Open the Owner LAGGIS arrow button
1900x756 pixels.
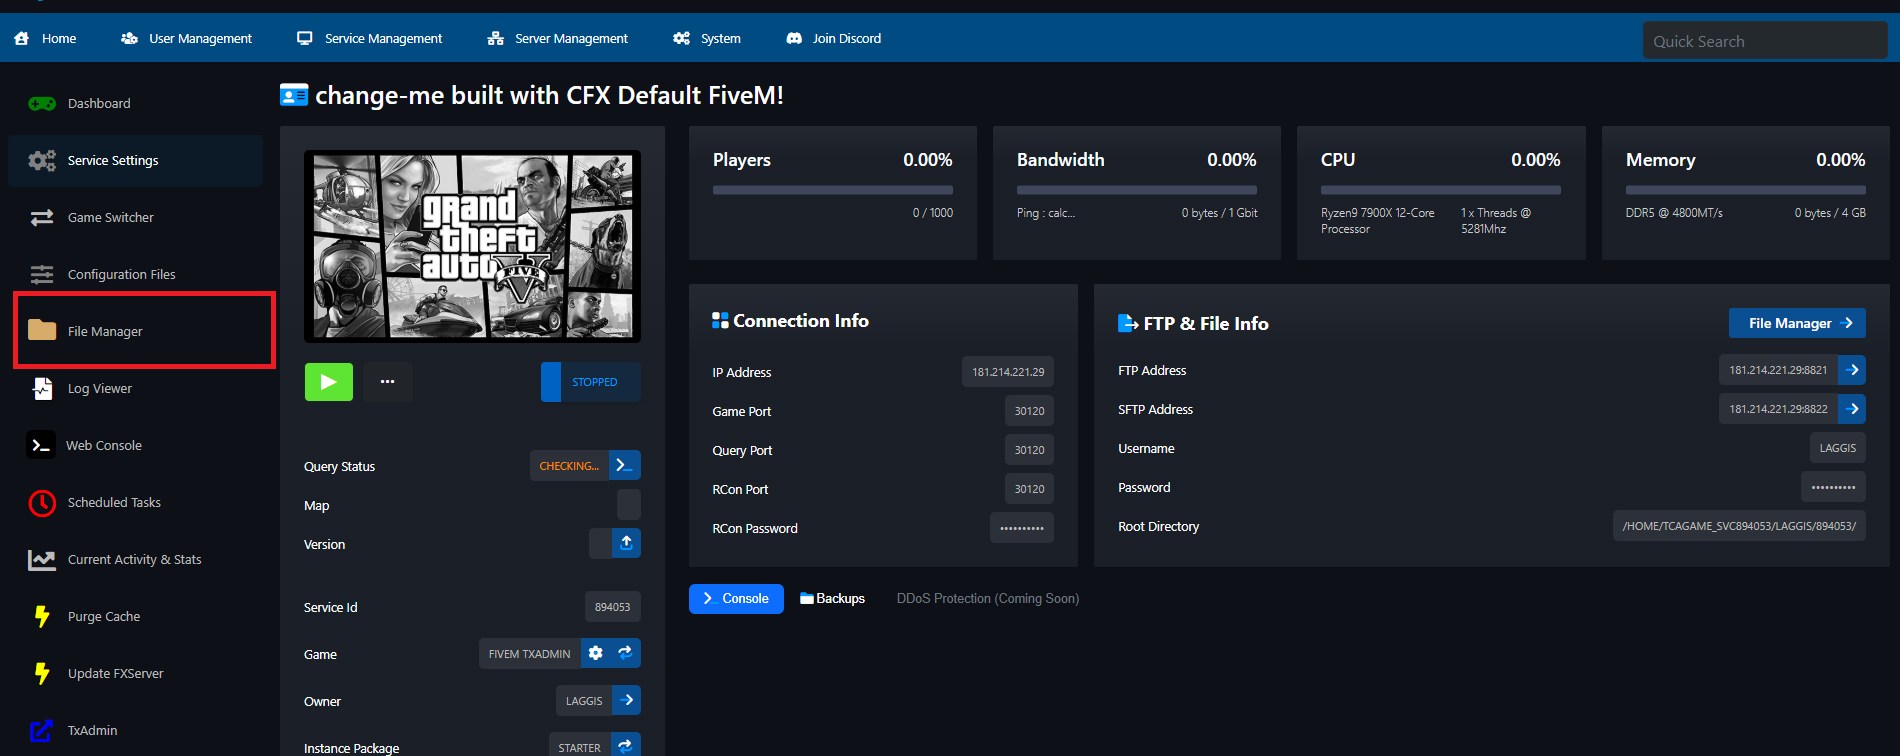pos(627,700)
